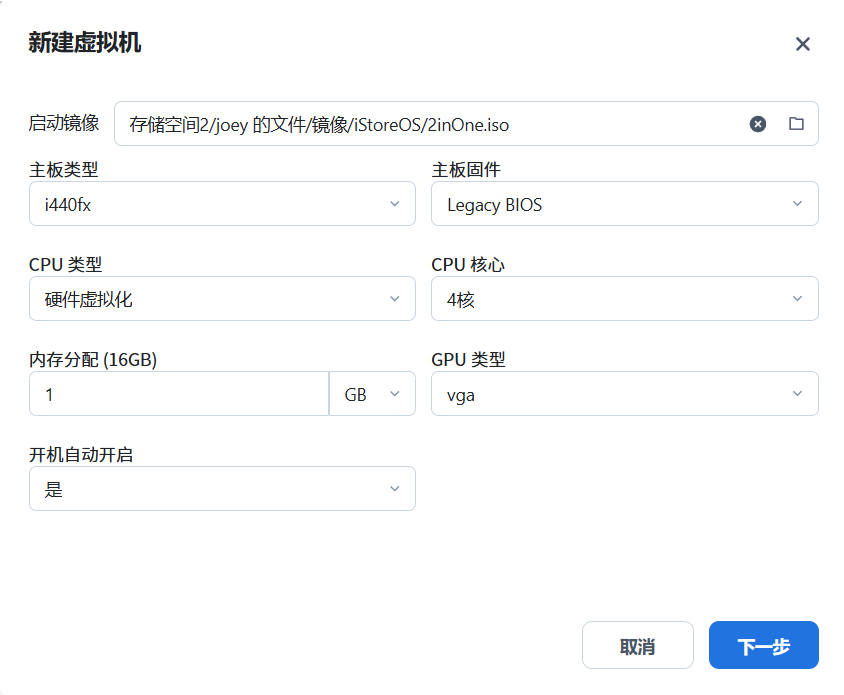Close the 新建虚拟机 dialog
Image resolution: width=844 pixels, height=695 pixels.
click(x=803, y=44)
